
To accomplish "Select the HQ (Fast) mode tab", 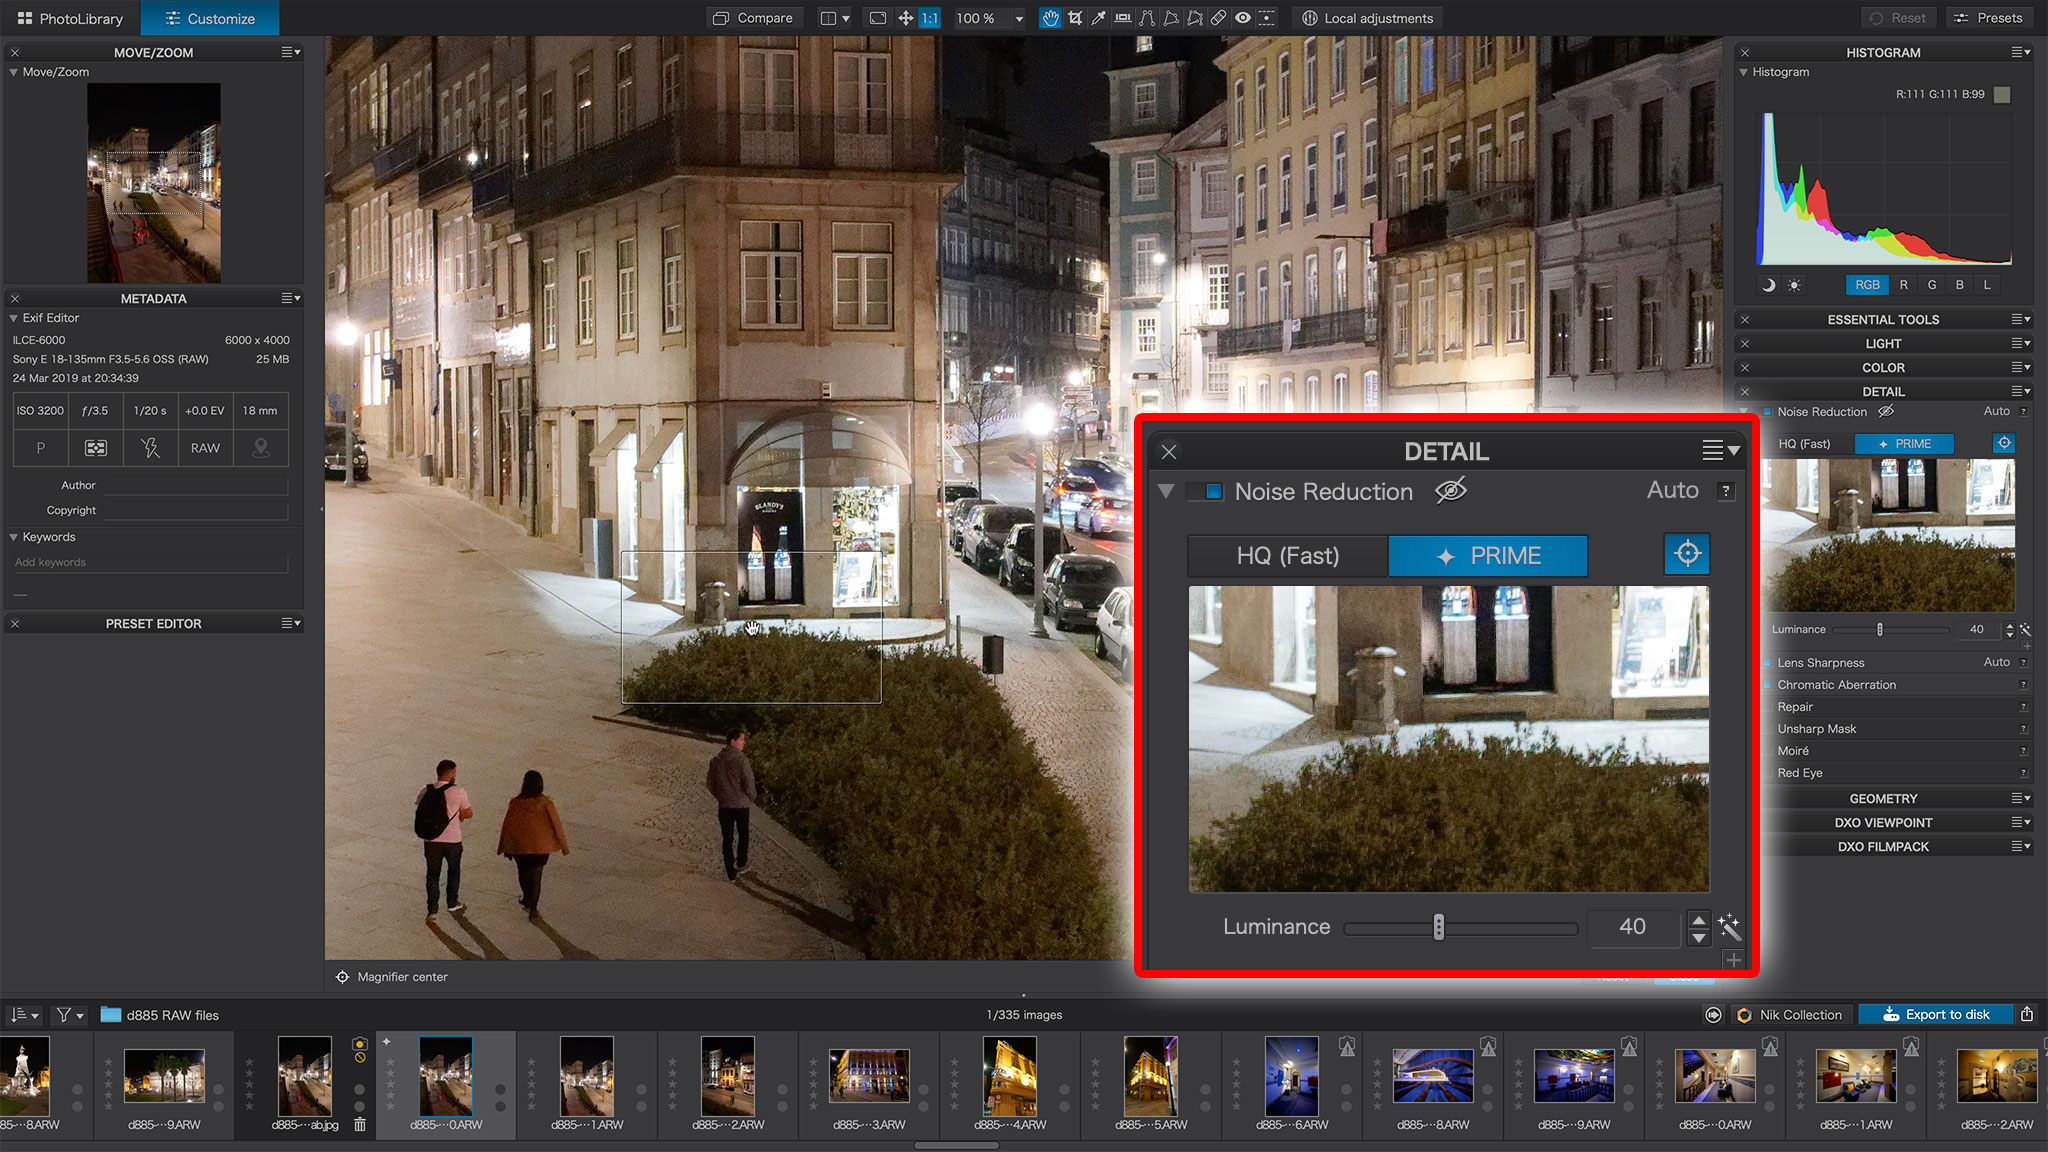I will click(1288, 556).
